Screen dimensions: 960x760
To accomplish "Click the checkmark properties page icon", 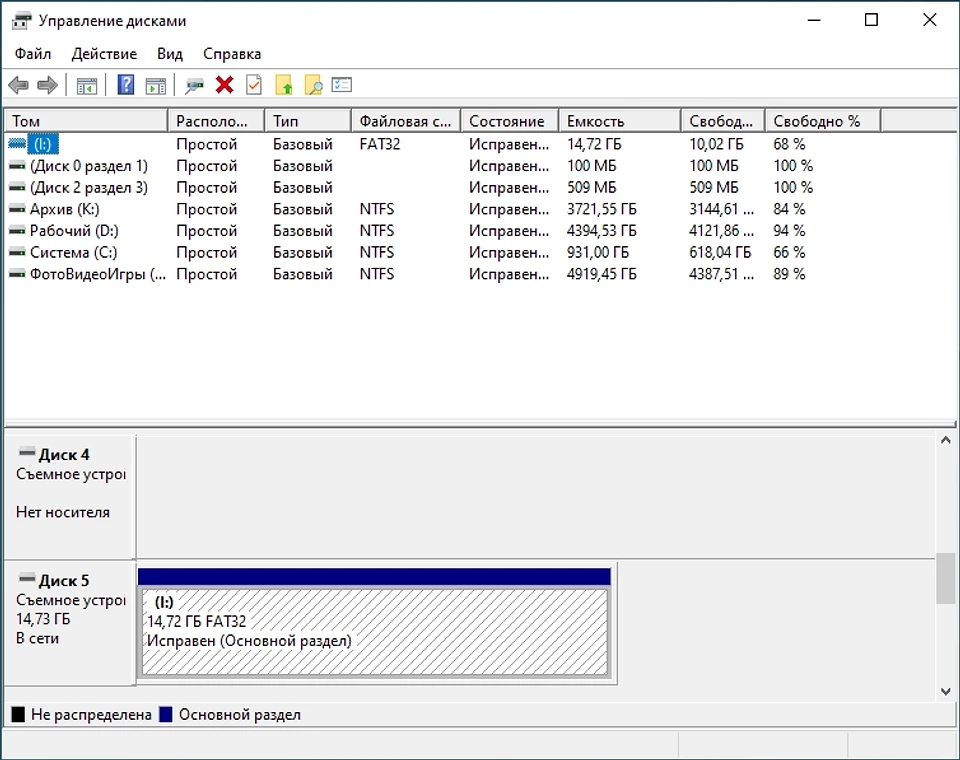I will pyautogui.click(x=254, y=86).
